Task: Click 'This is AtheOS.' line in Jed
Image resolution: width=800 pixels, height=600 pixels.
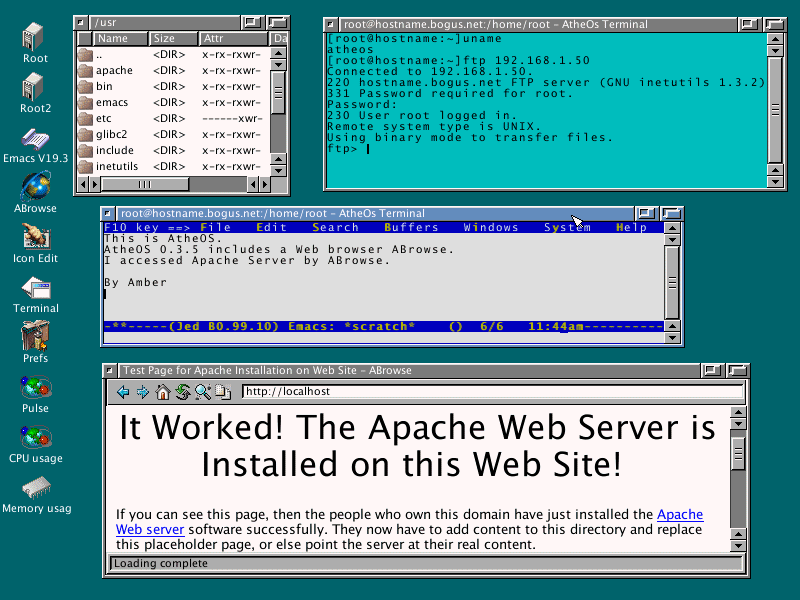Action: coord(163,239)
